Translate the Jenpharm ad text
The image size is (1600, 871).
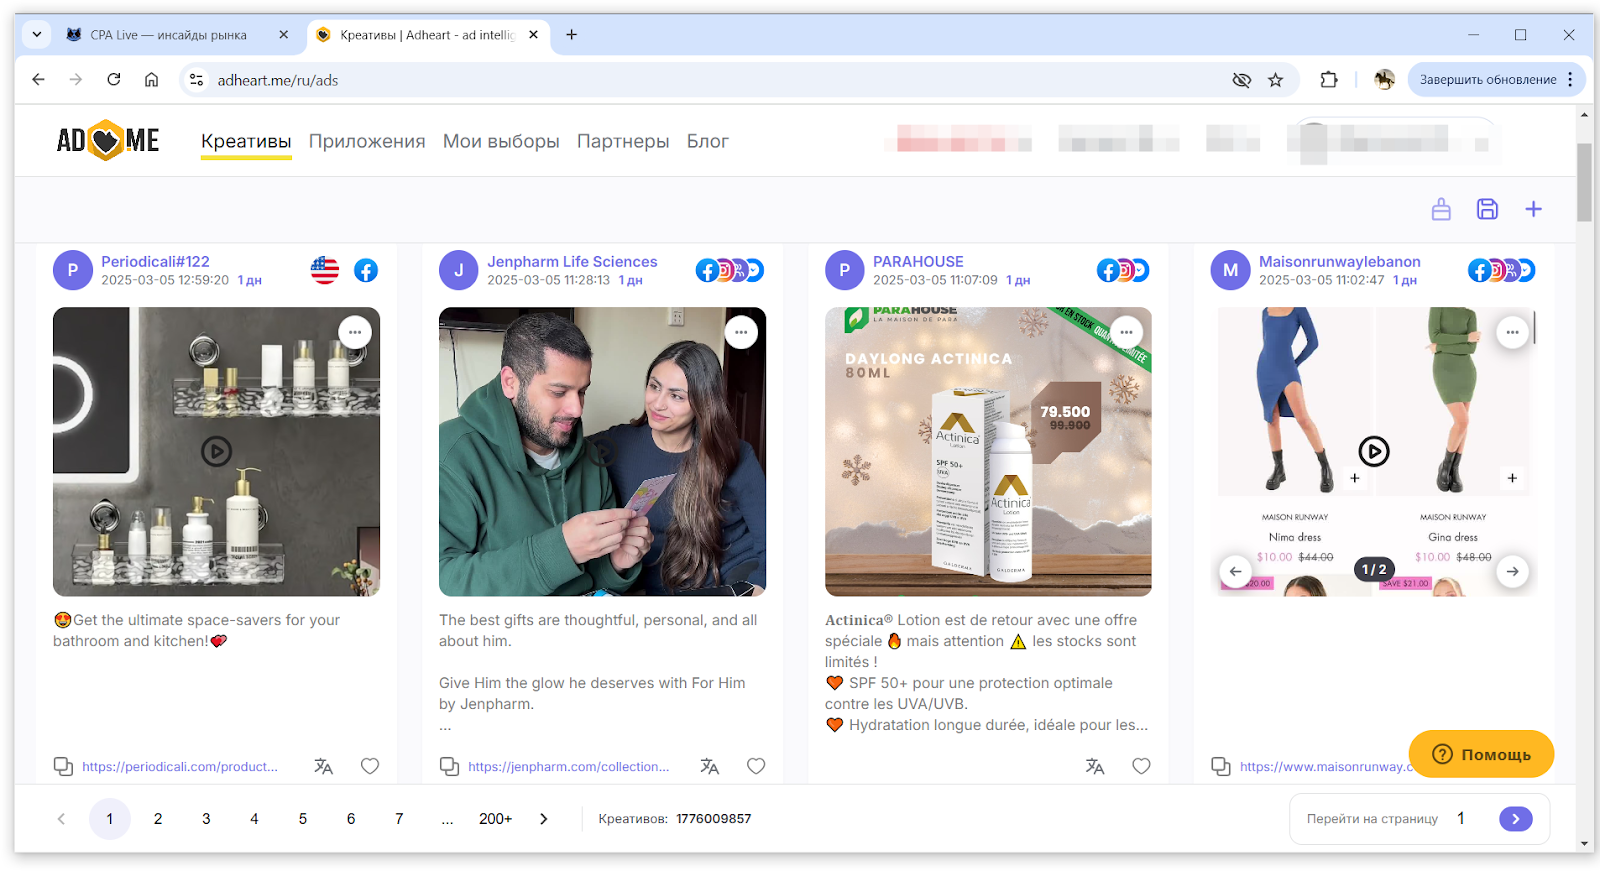point(709,766)
